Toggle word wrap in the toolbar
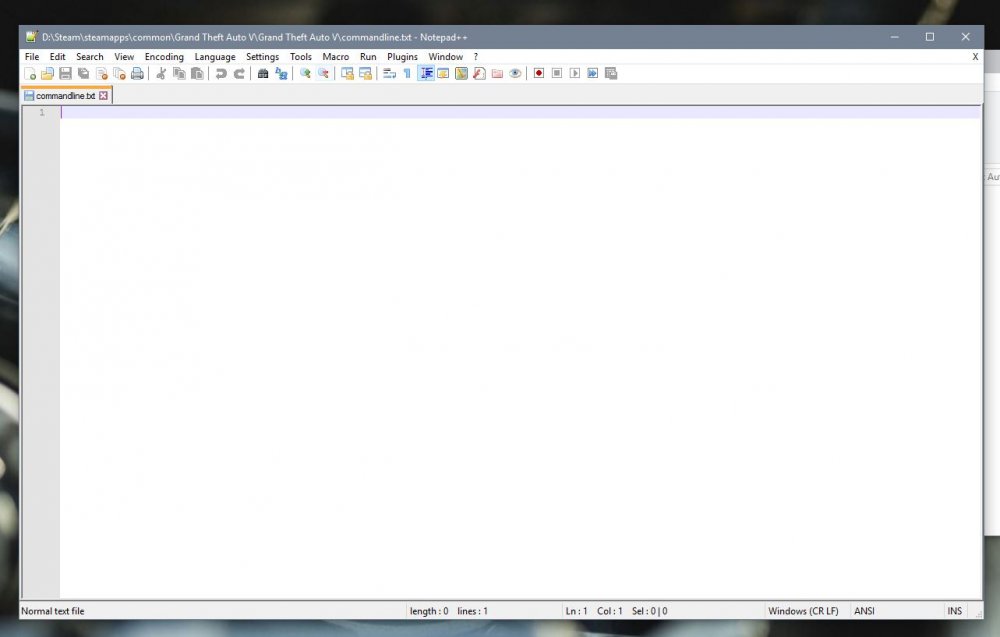 tap(389, 73)
